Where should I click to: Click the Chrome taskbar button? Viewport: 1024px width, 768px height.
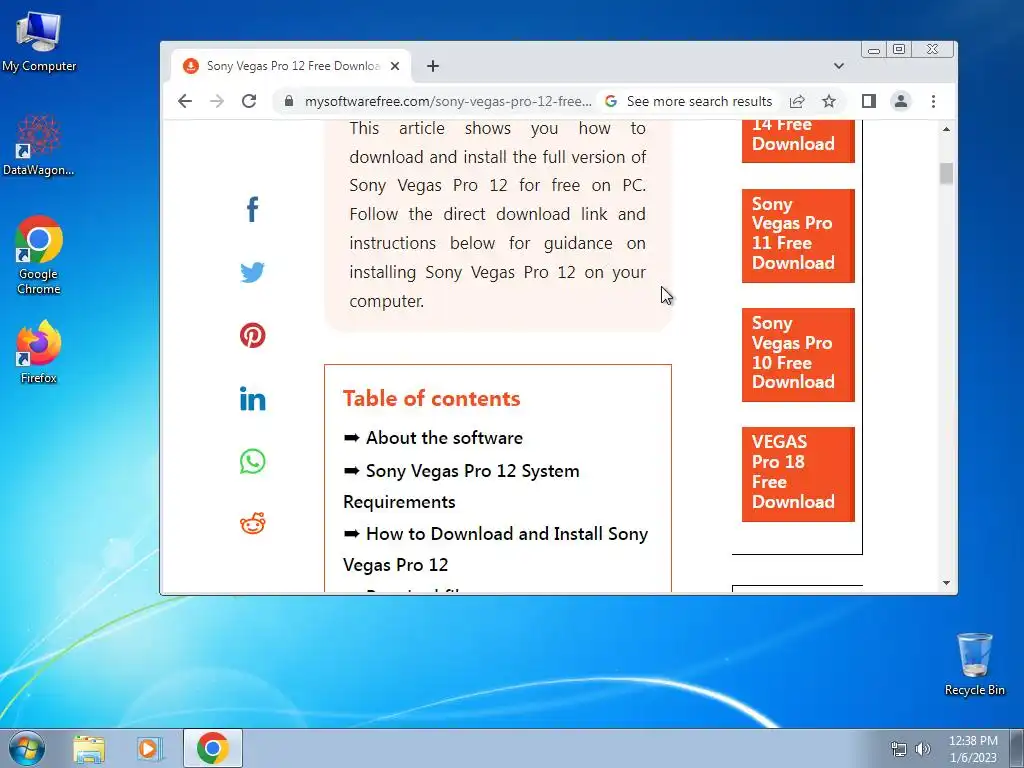click(x=213, y=748)
